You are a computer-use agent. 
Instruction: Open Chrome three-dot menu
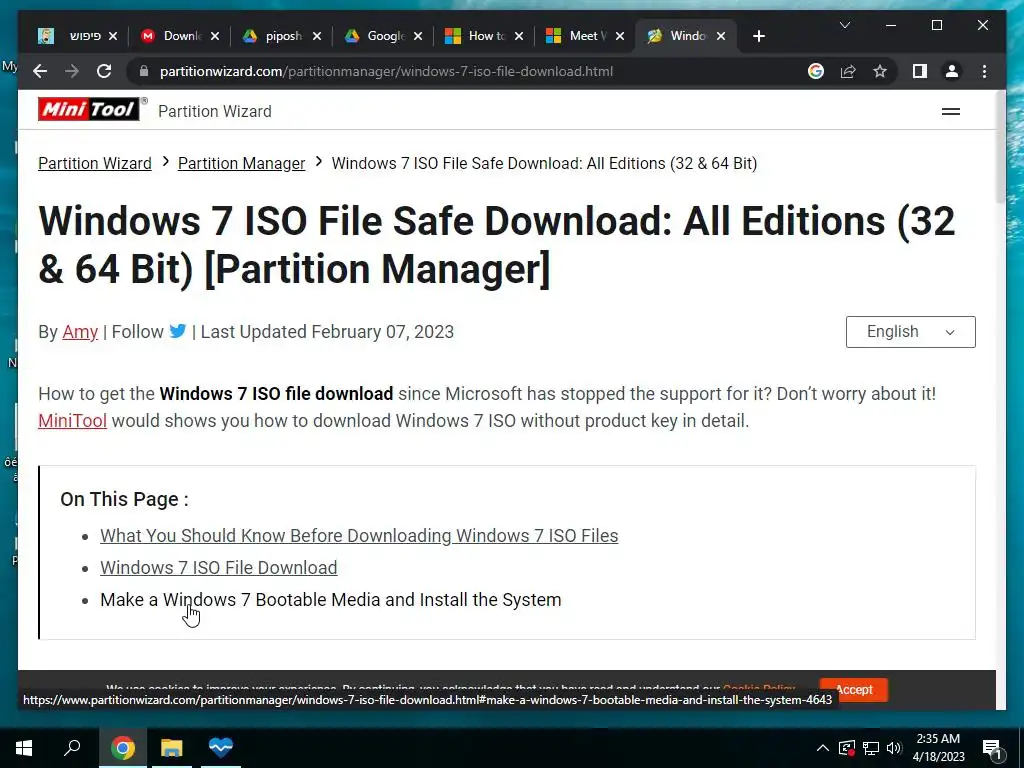pos(984,71)
